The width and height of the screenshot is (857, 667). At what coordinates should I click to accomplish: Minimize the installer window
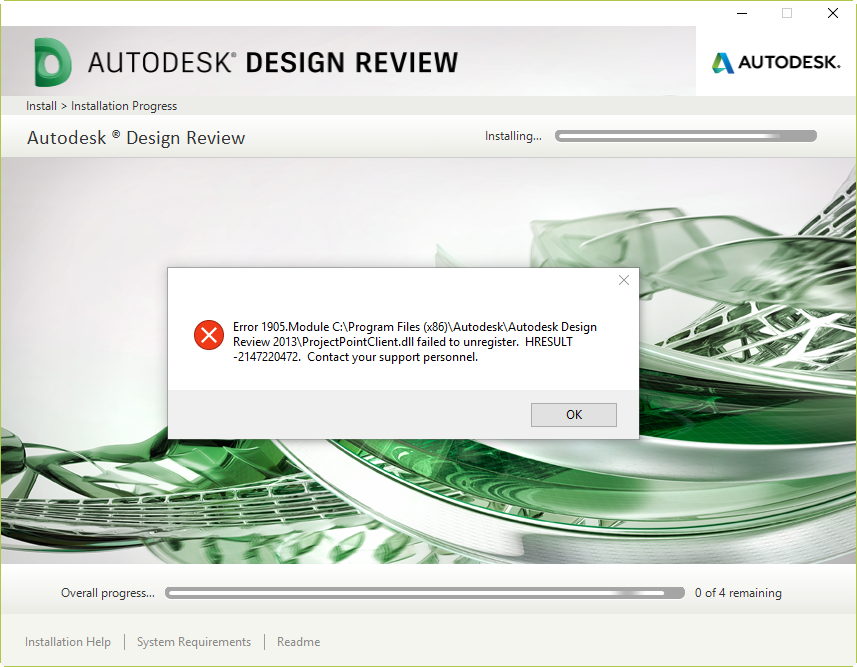tap(742, 13)
